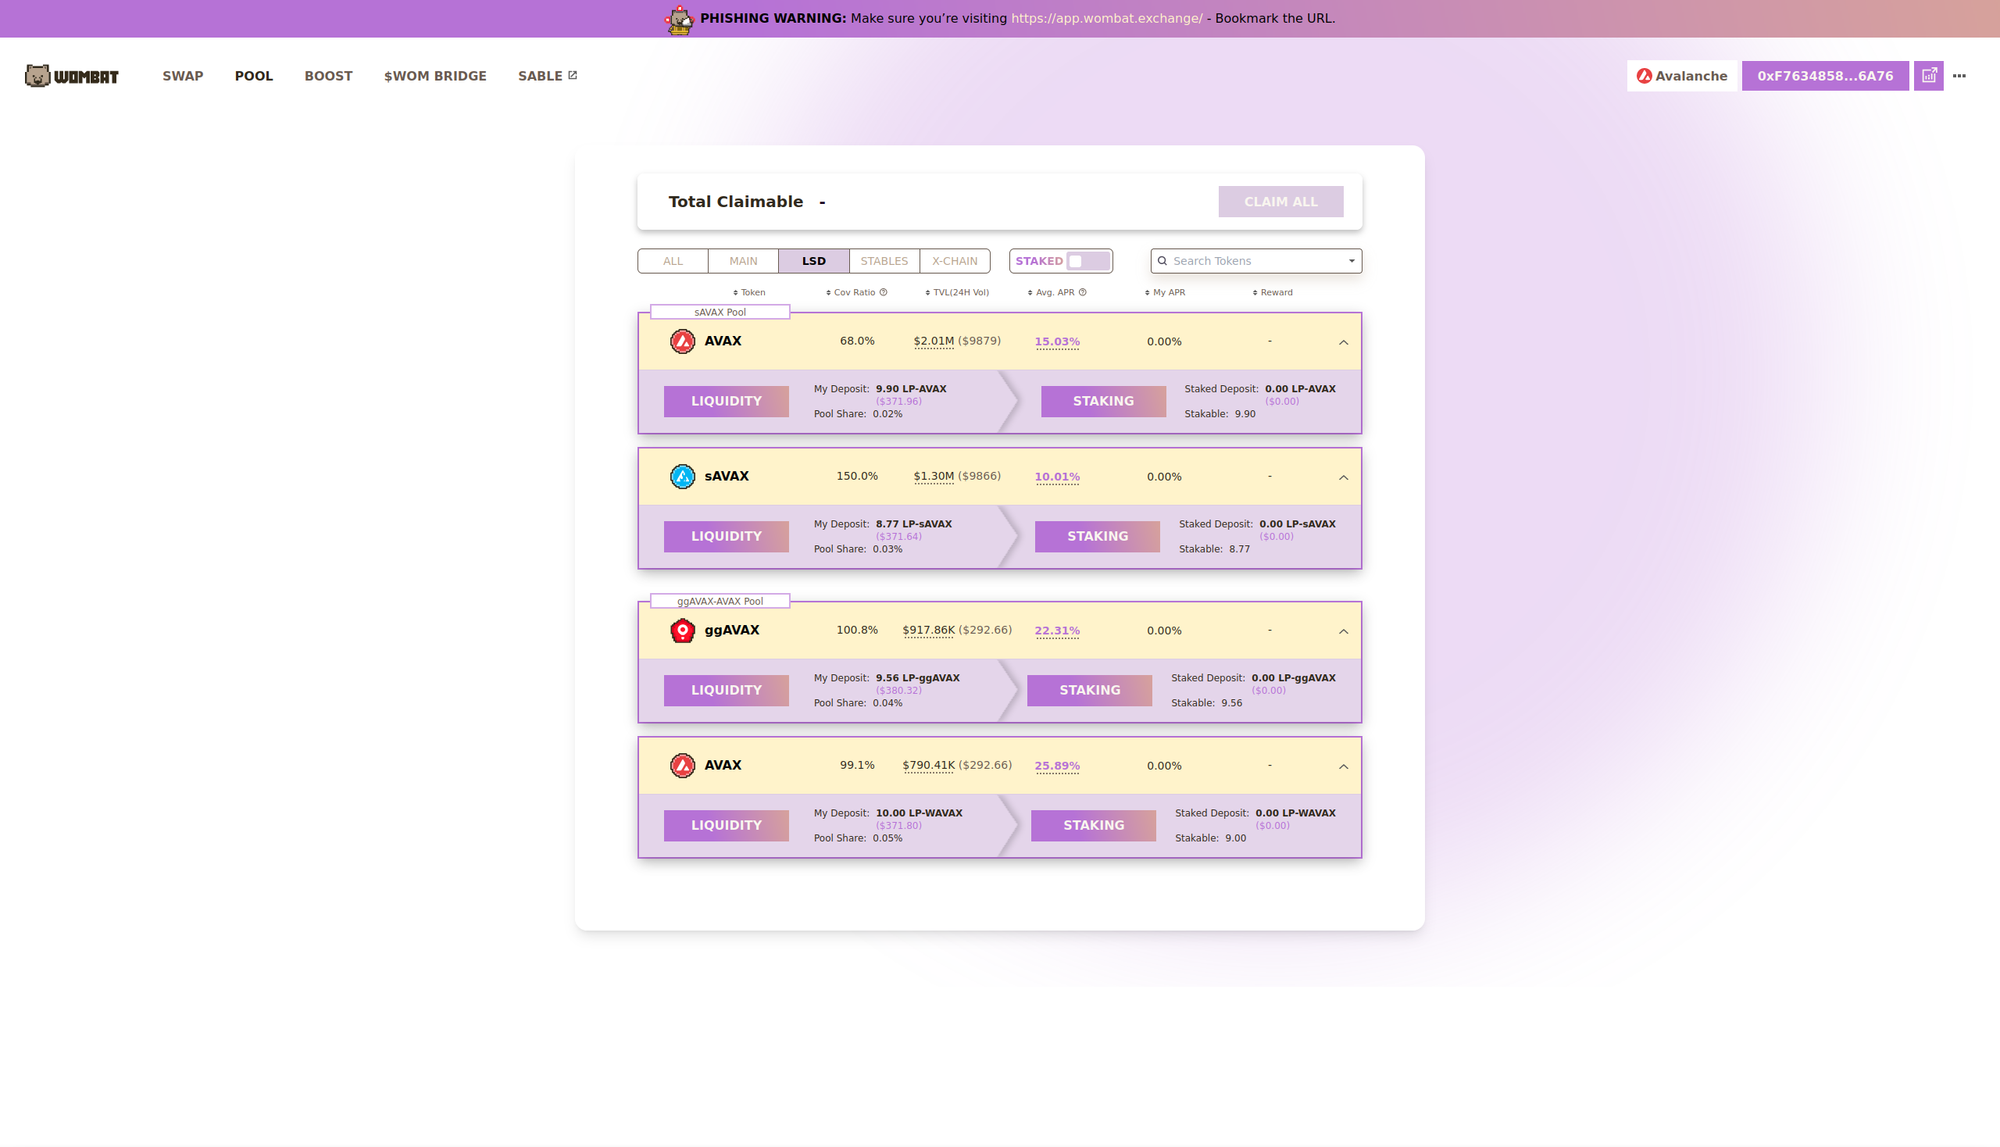2000x1147 pixels.
Task: Toggle the STAKED switch
Action: point(1087,261)
